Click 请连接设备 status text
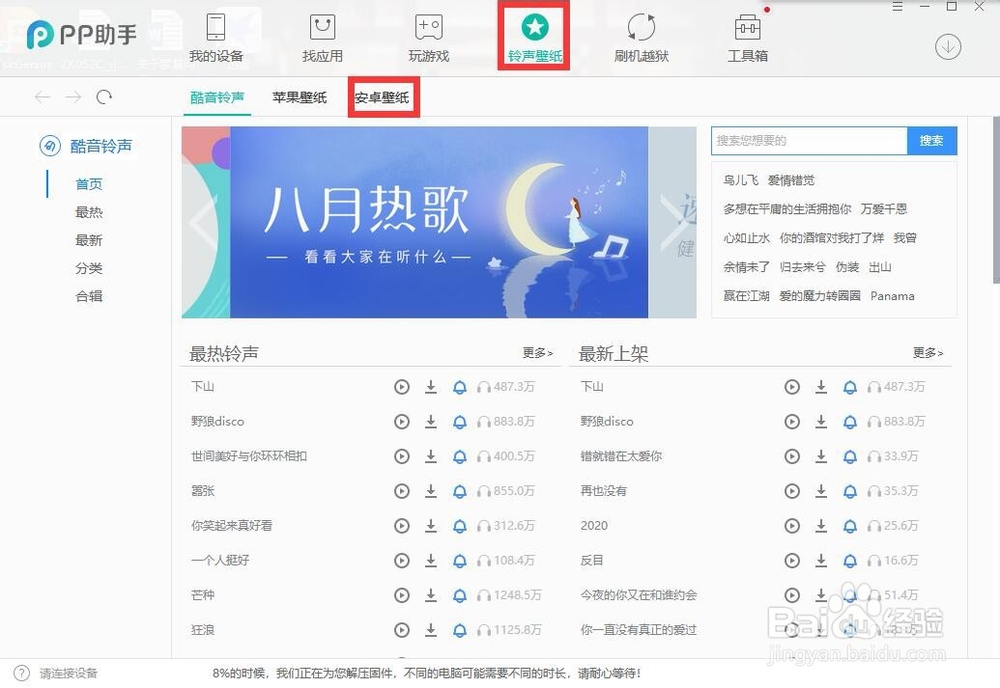This screenshot has height=688, width=1000. (68, 673)
